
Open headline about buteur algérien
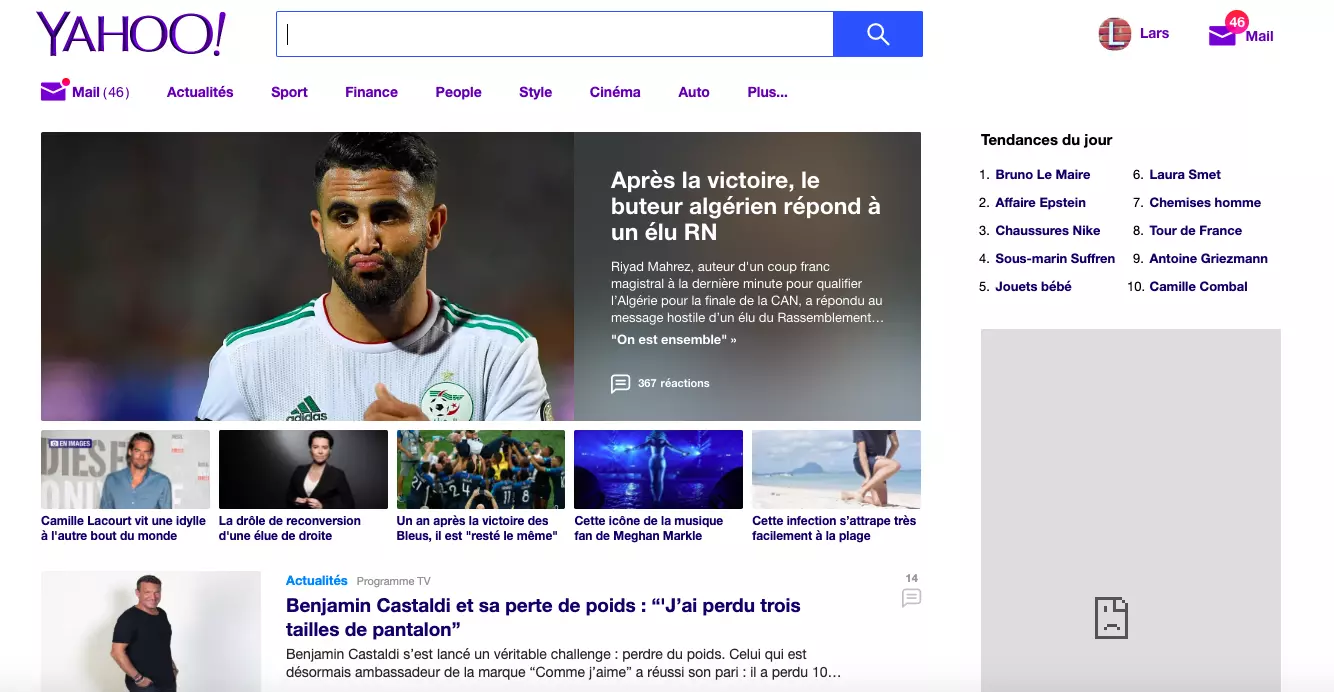(x=746, y=206)
